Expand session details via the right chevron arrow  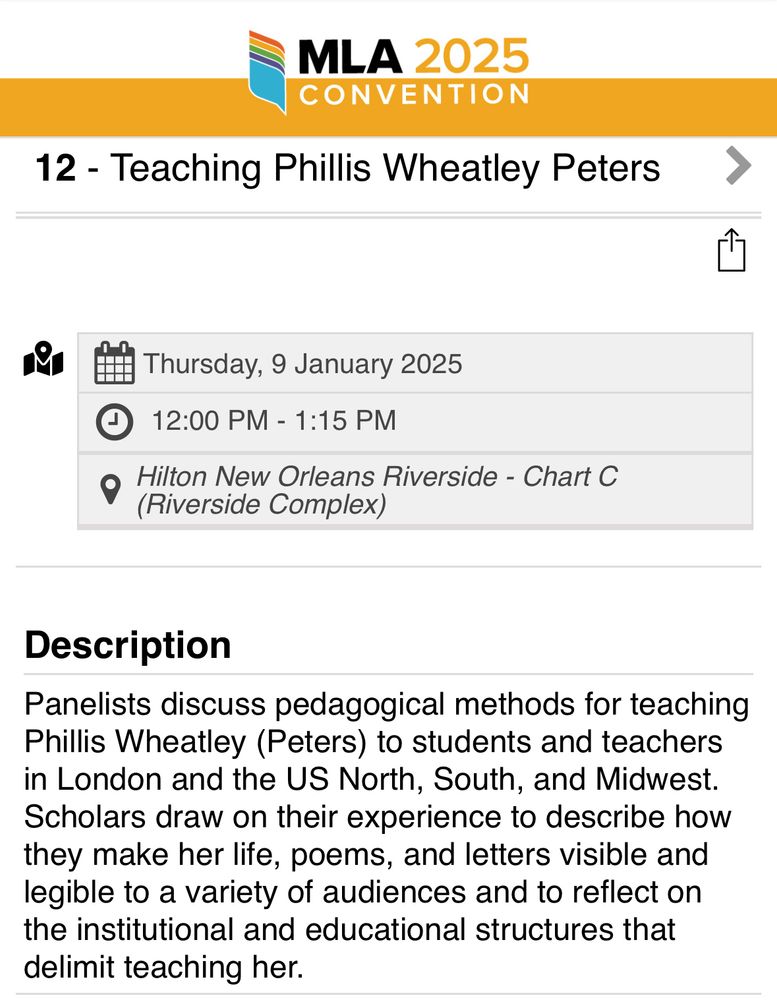738,166
